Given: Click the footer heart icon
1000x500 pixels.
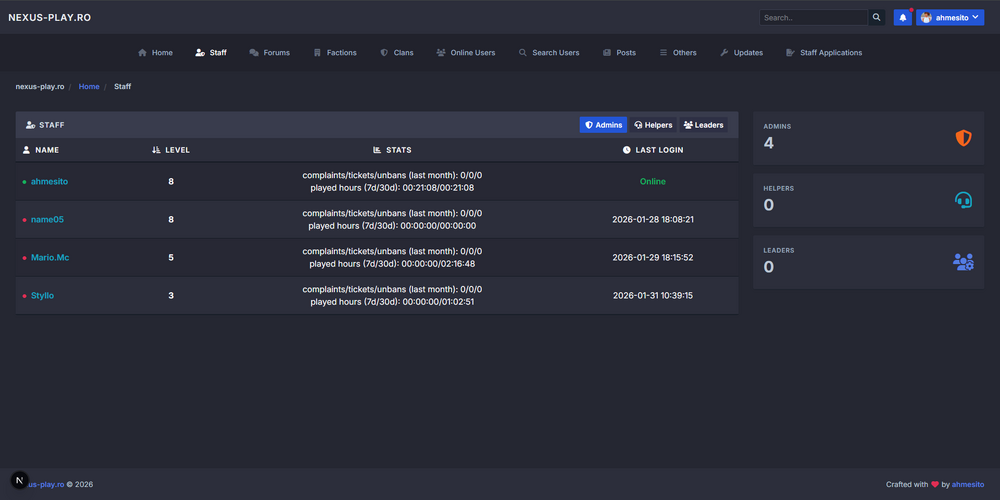Looking at the screenshot, I should coord(935,484).
